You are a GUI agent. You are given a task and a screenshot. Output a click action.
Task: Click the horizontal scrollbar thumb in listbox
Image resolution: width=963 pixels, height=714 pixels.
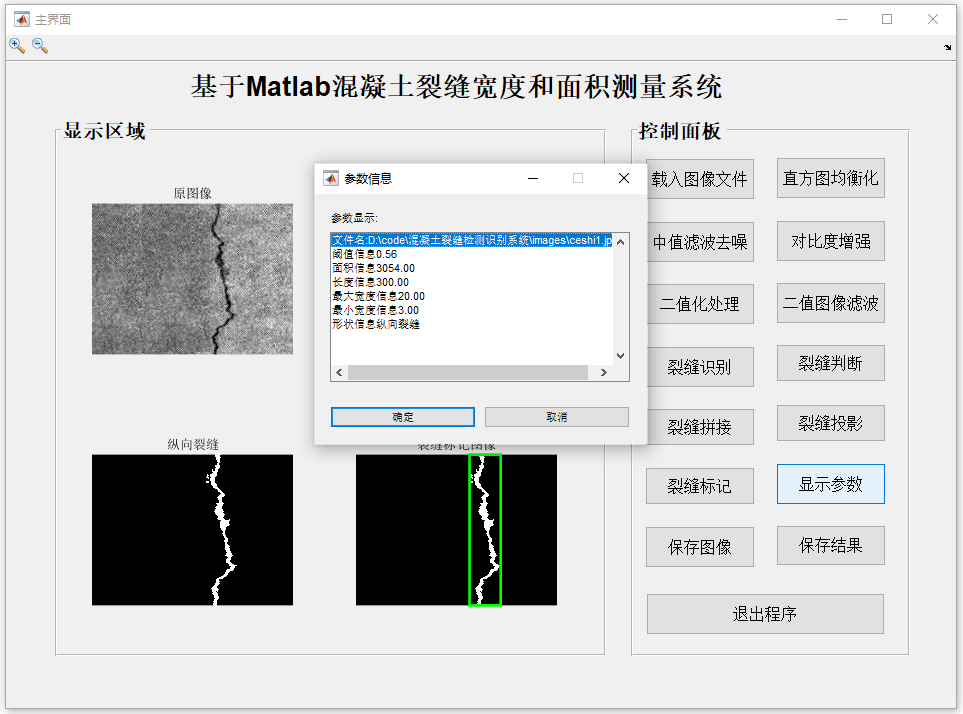[x=468, y=373]
